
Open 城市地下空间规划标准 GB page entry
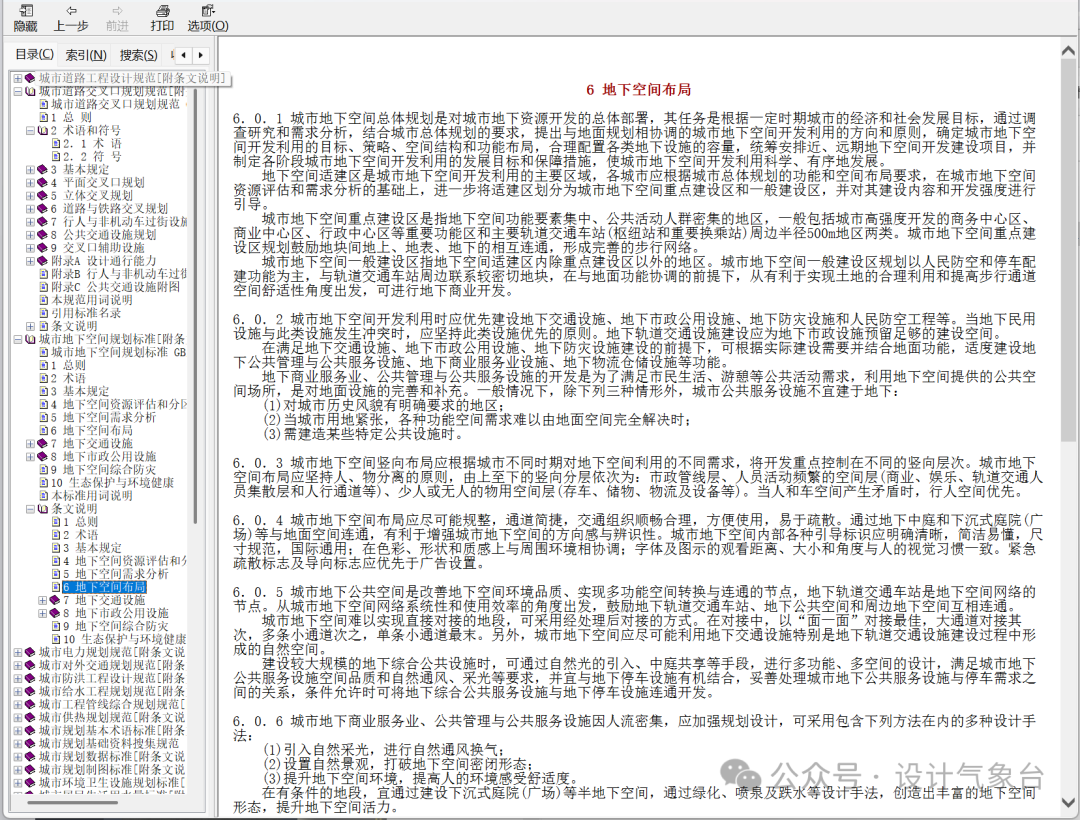pyautogui.click(x=118, y=353)
